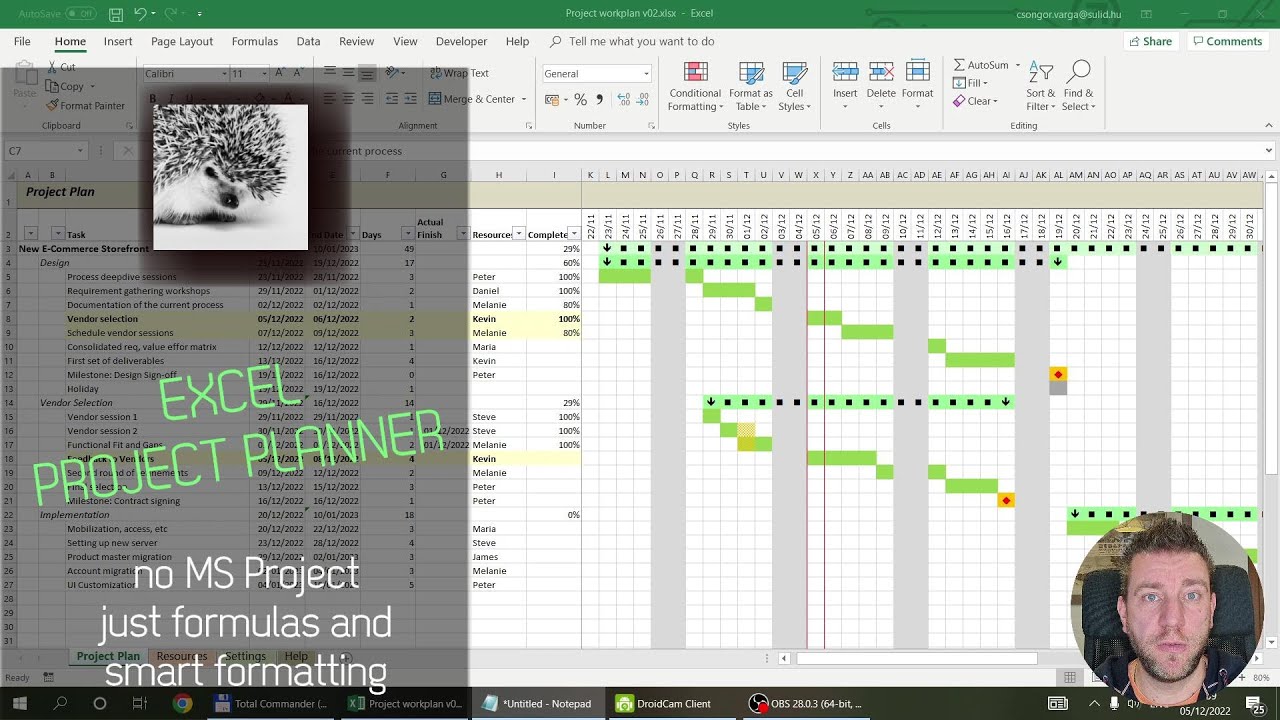This screenshot has width=1280, height=720.
Task: Switch to Total Commander on taskbar
Action: click(271, 703)
